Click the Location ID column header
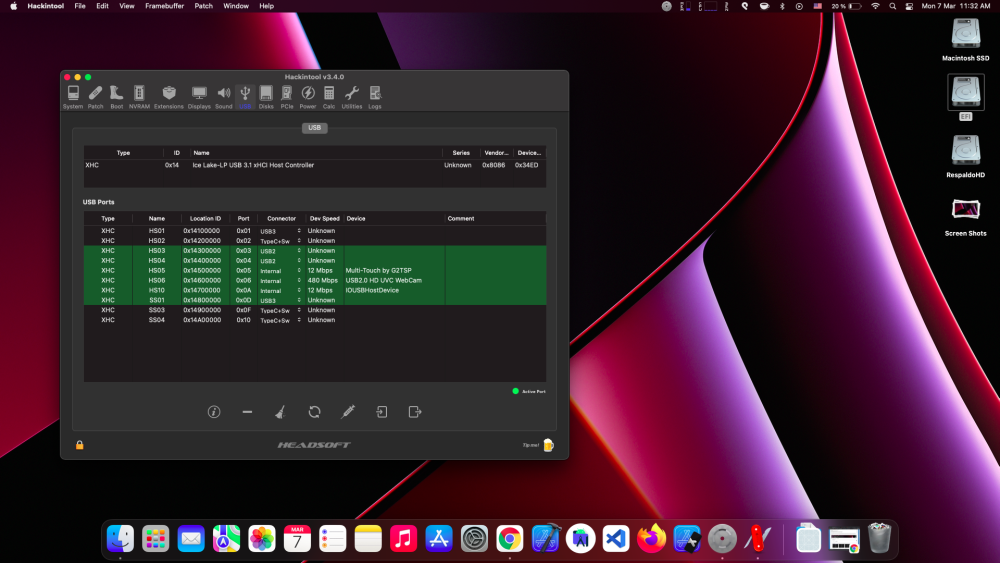The image size is (1000, 563). [205, 218]
